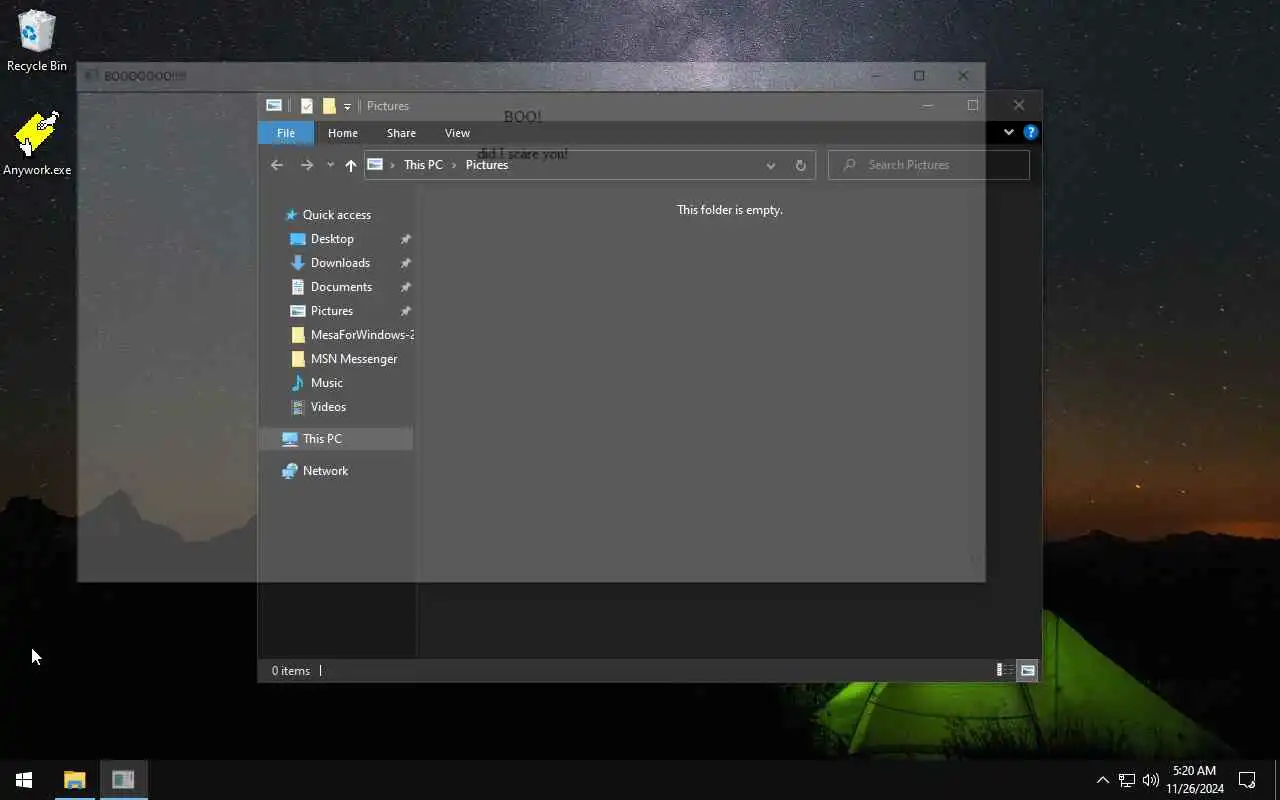The width and height of the screenshot is (1280, 800).
Task: Open the volume tray icon
Action: [x=1150, y=780]
